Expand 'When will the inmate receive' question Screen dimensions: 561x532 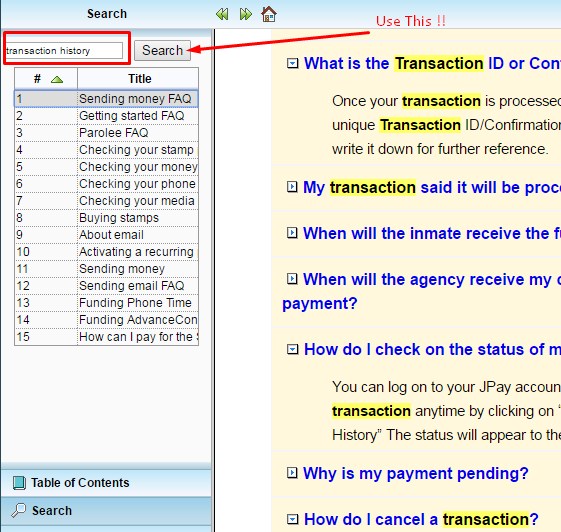[x=292, y=233]
